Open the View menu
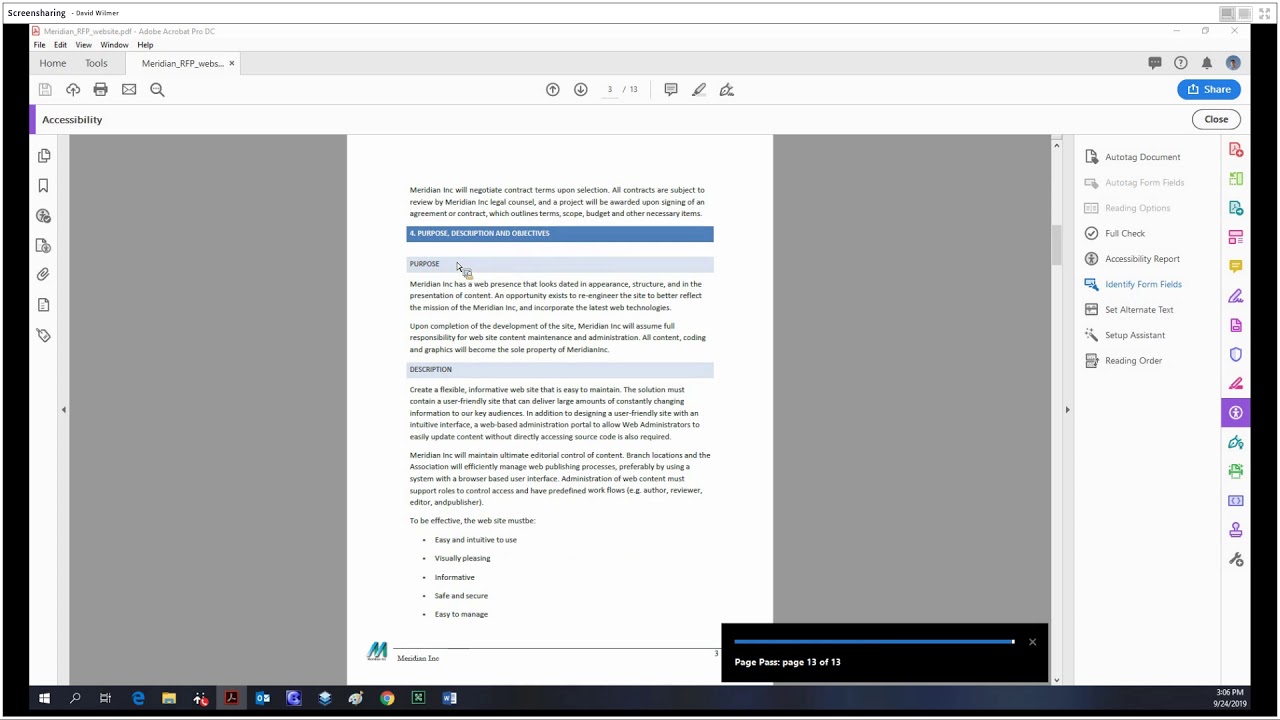 [x=84, y=45]
